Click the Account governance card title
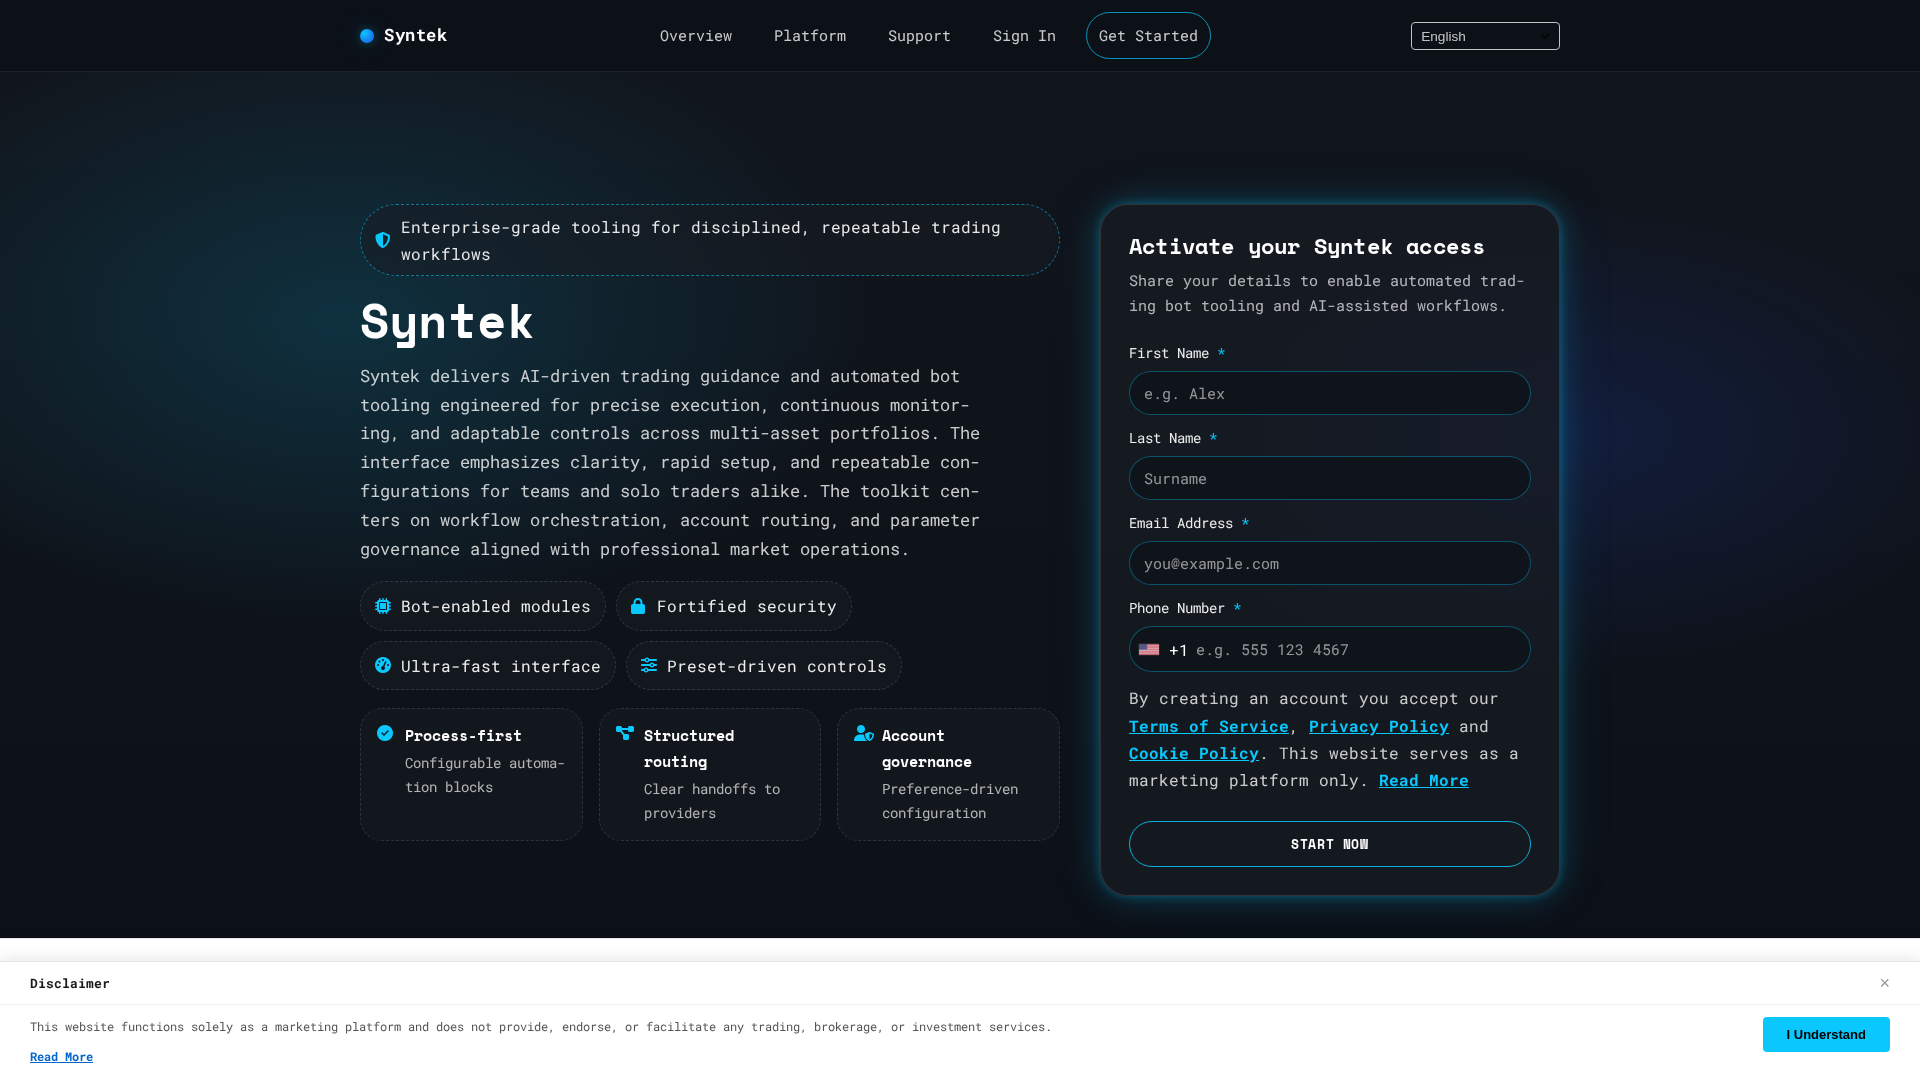Screen dimensions: 1920x1080 click(x=927, y=748)
